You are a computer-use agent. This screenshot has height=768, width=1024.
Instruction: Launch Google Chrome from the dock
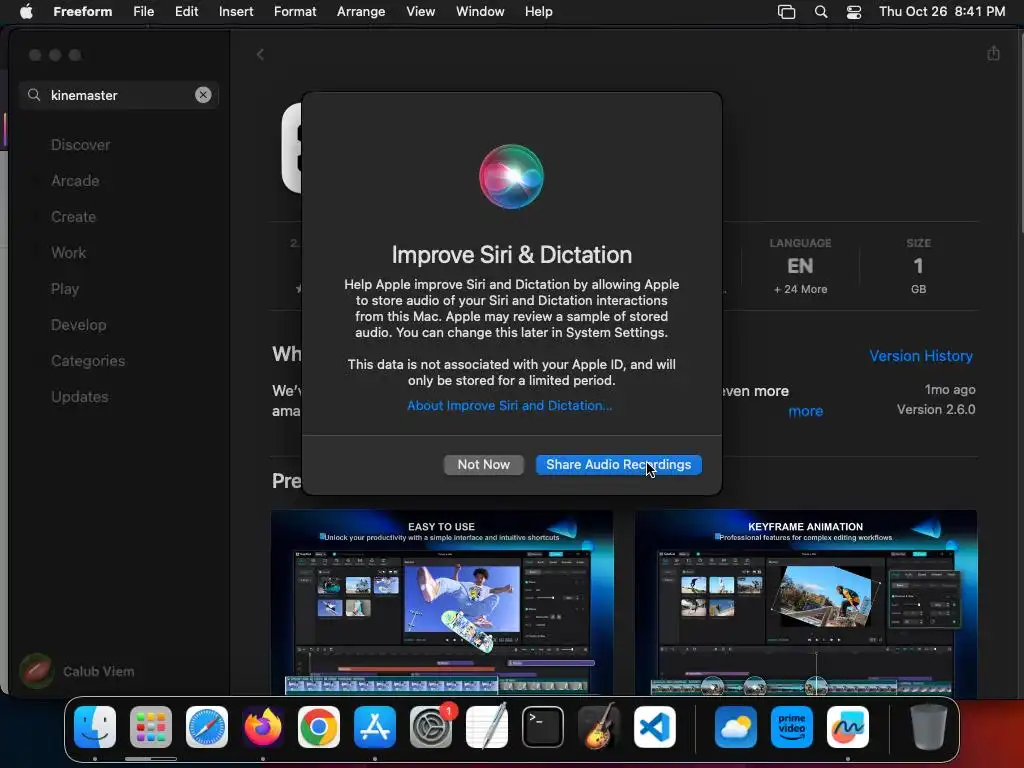click(319, 727)
